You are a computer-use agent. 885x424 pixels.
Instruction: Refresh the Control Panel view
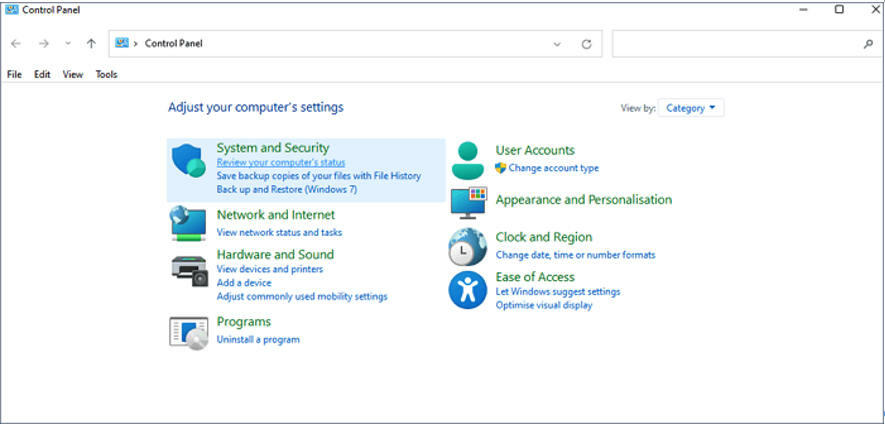coord(586,44)
